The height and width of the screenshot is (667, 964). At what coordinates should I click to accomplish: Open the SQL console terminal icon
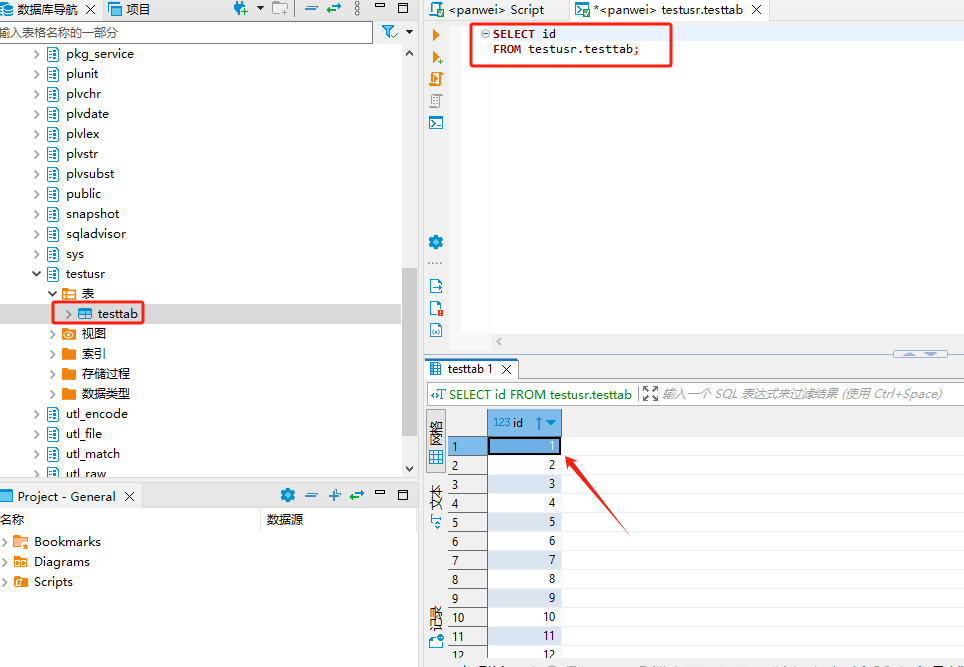[x=436, y=123]
